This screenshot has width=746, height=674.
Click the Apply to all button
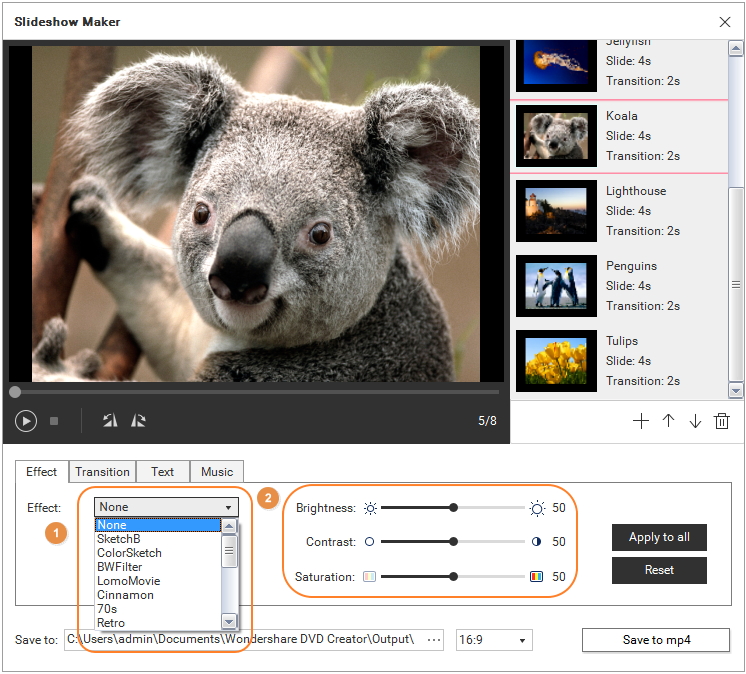click(x=659, y=537)
